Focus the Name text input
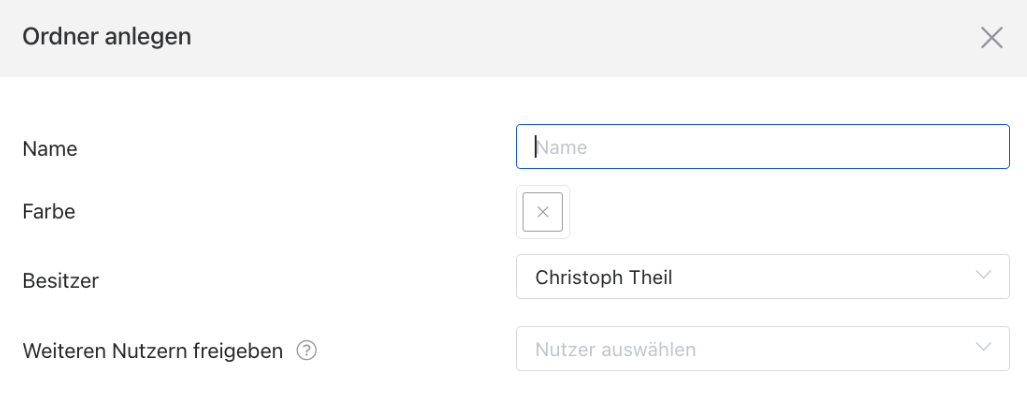This screenshot has width=1027, height=397. click(x=762, y=147)
